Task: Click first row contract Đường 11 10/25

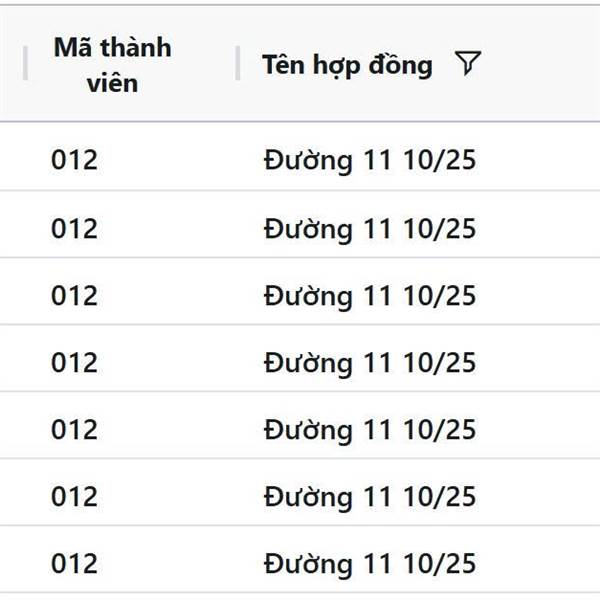Action: point(370,161)
